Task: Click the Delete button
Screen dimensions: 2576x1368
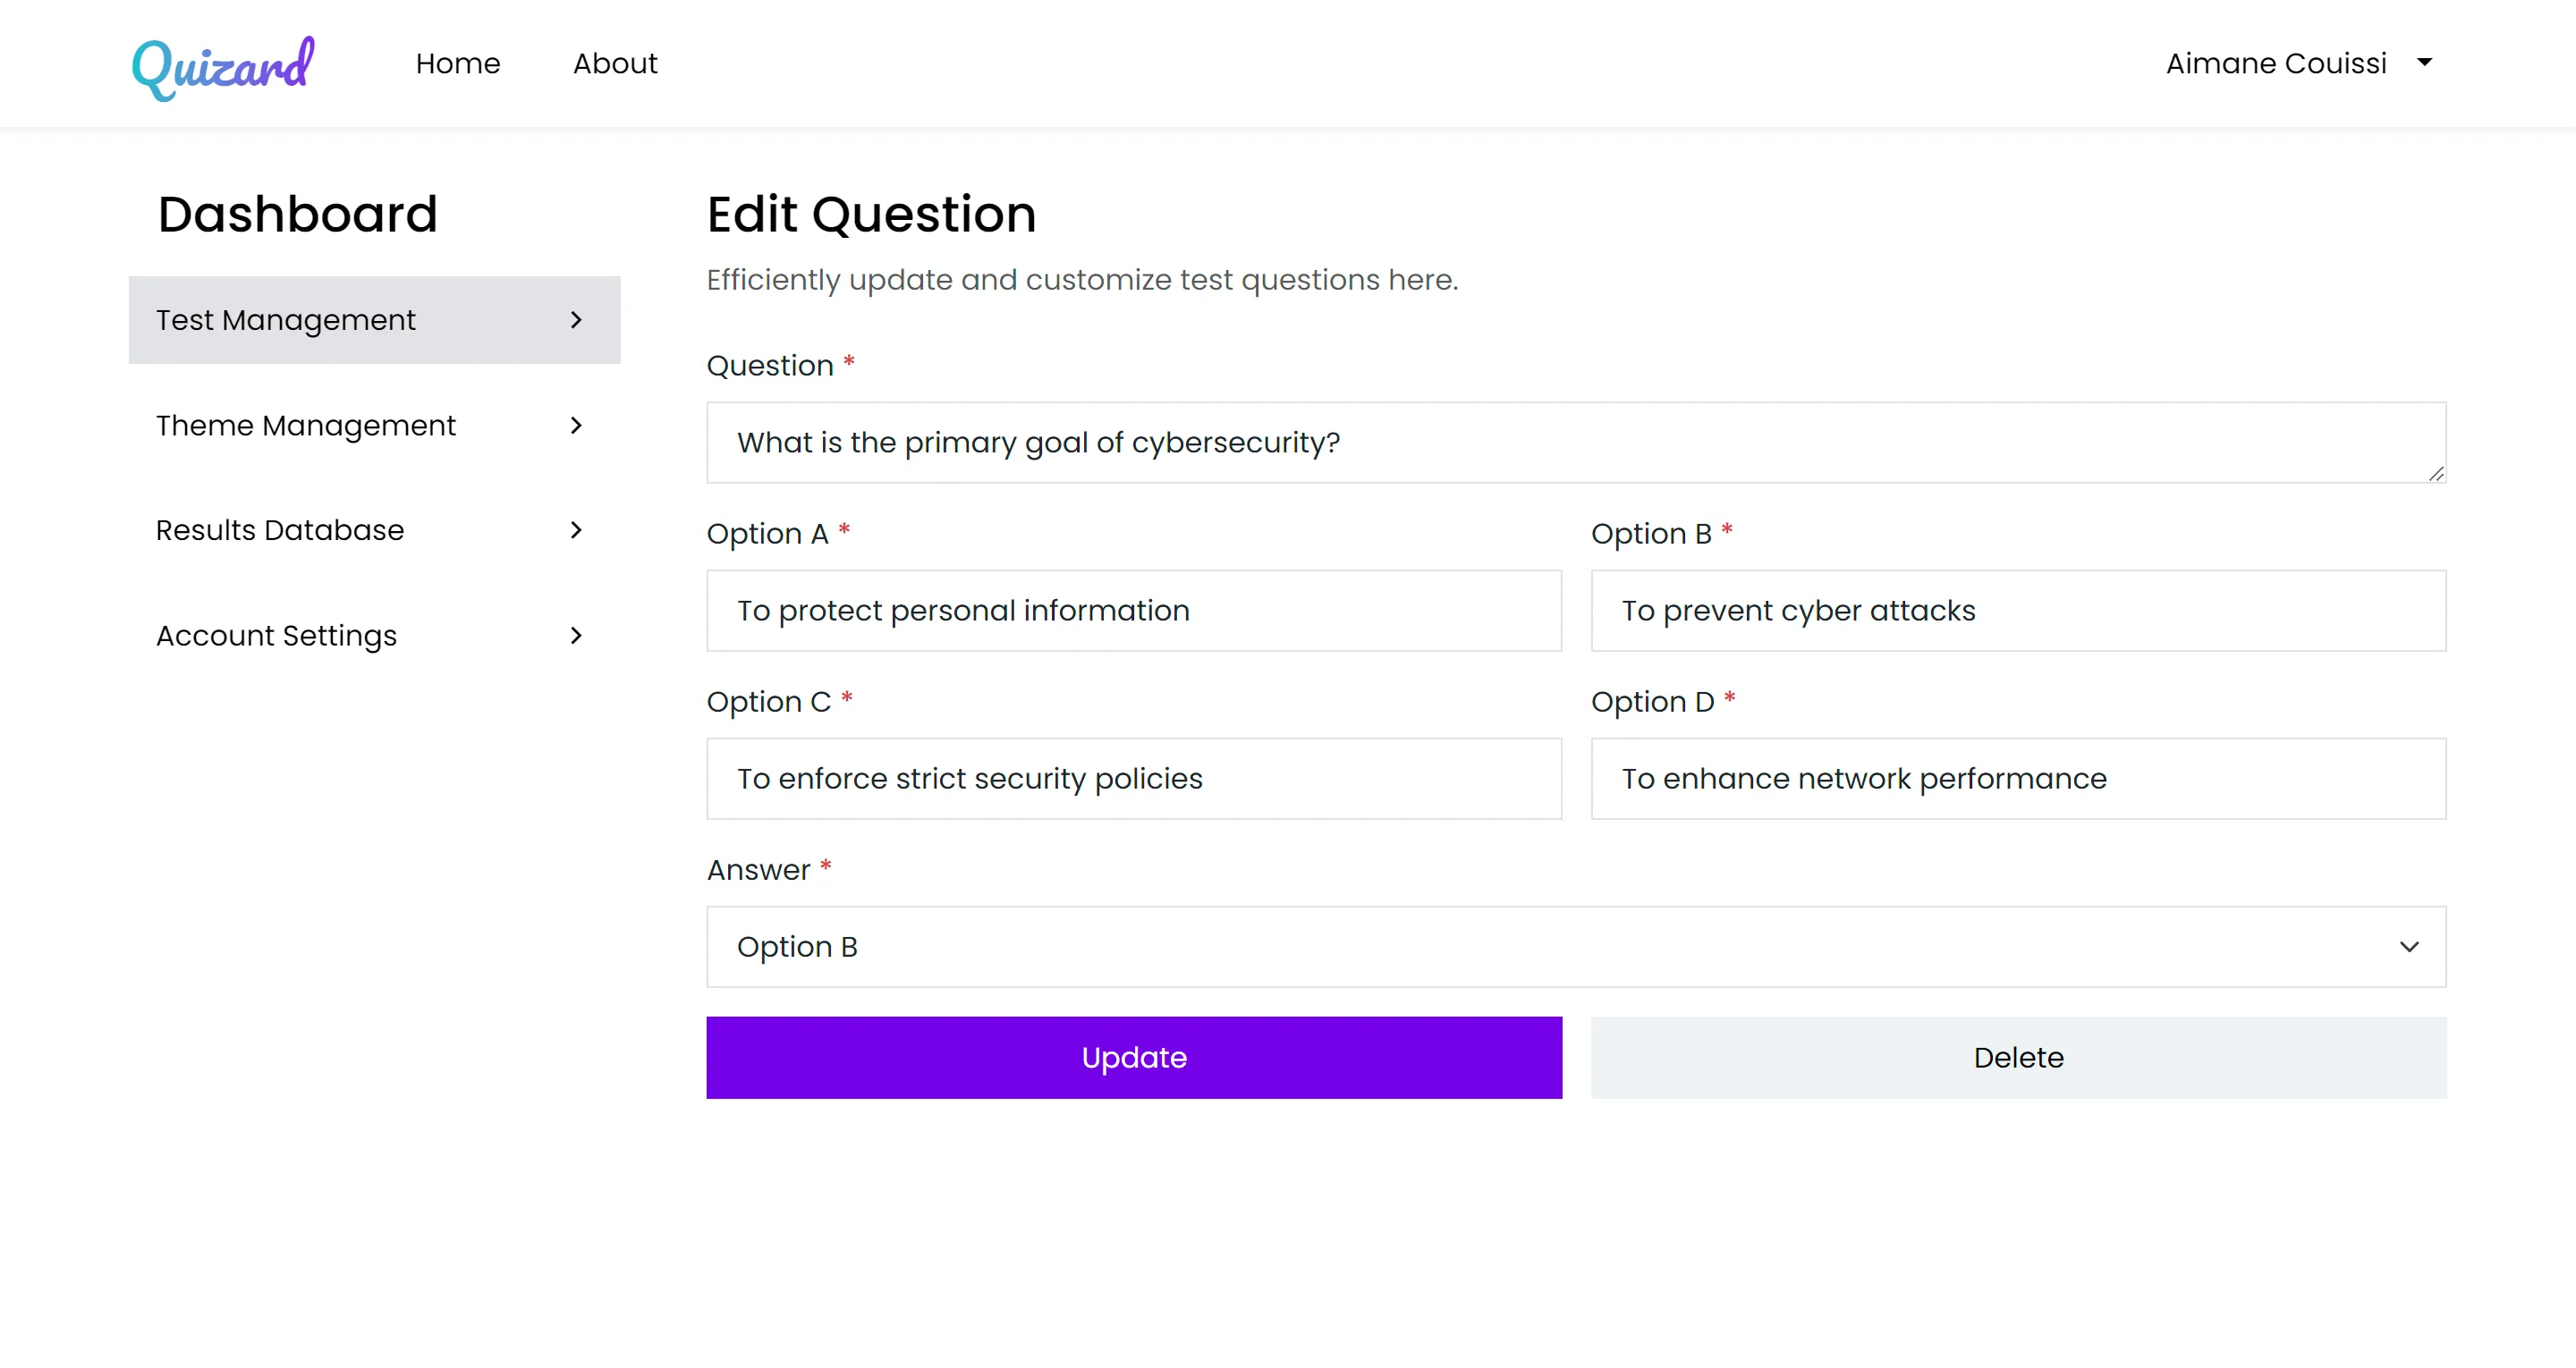Action: (x=2018, y=1058)
